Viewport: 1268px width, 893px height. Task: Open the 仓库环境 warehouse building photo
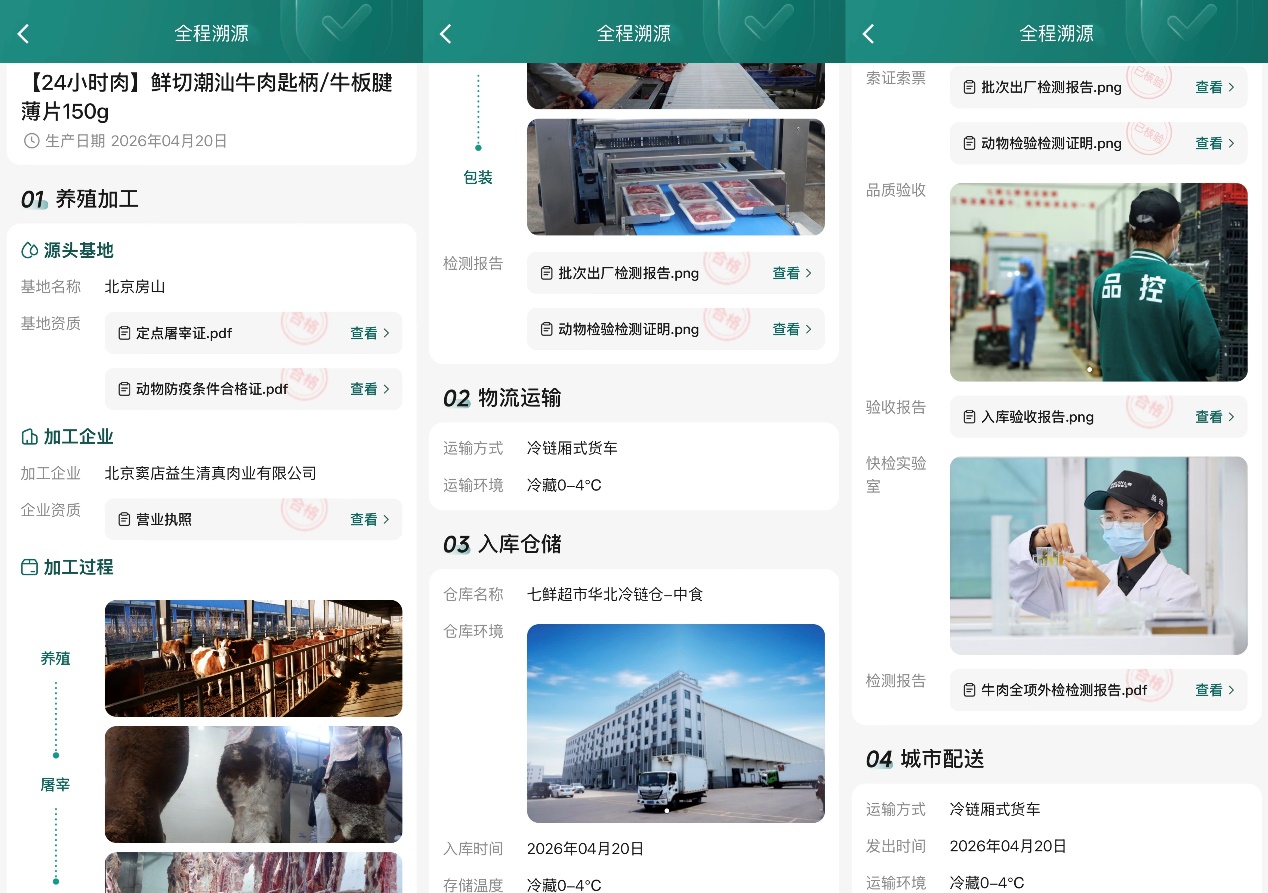(675, 723)
